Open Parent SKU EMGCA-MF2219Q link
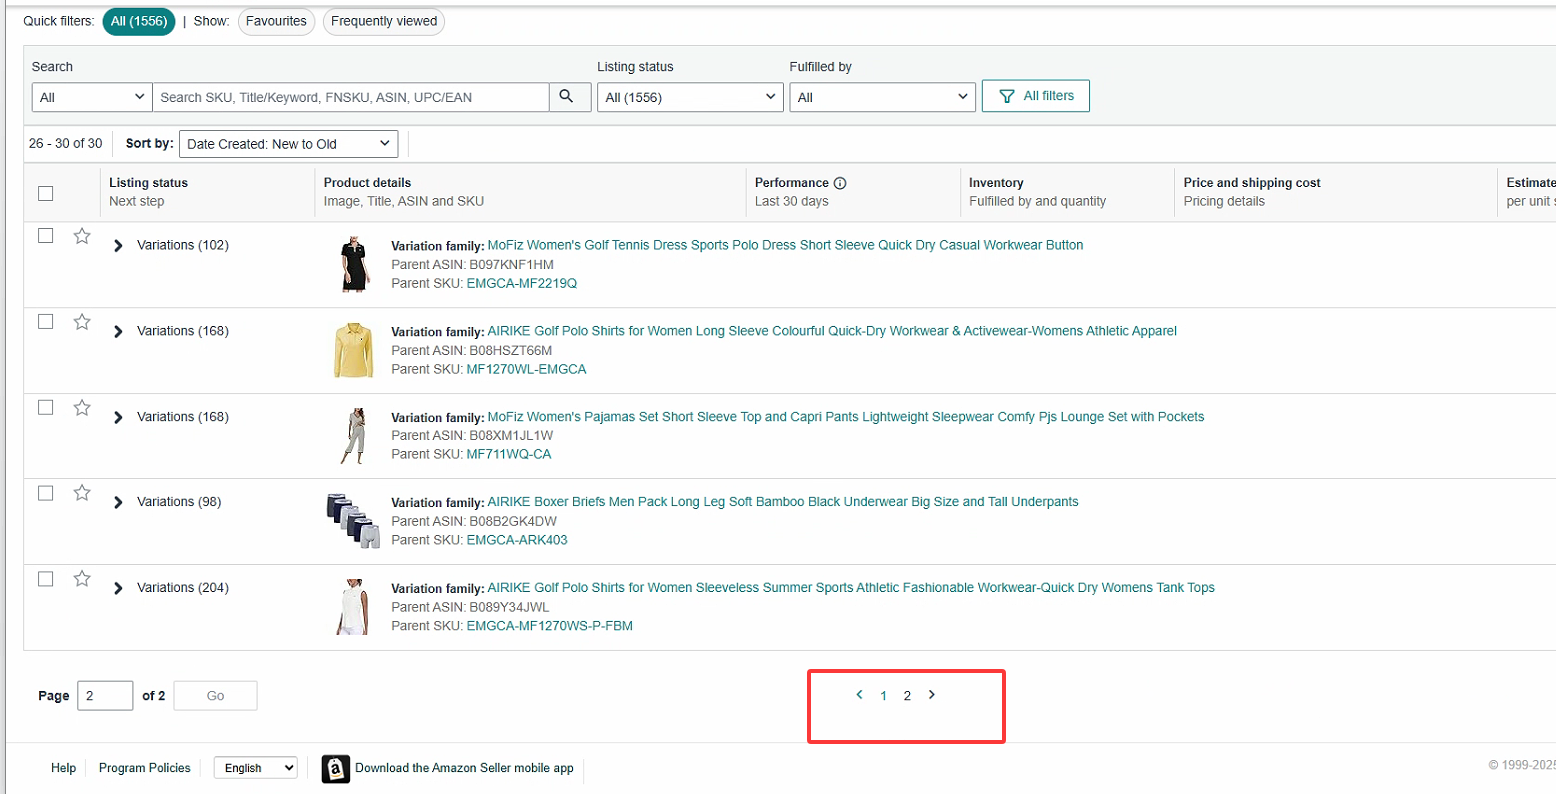The width and height of the screenshot is (1556, 794). (522, 284)
